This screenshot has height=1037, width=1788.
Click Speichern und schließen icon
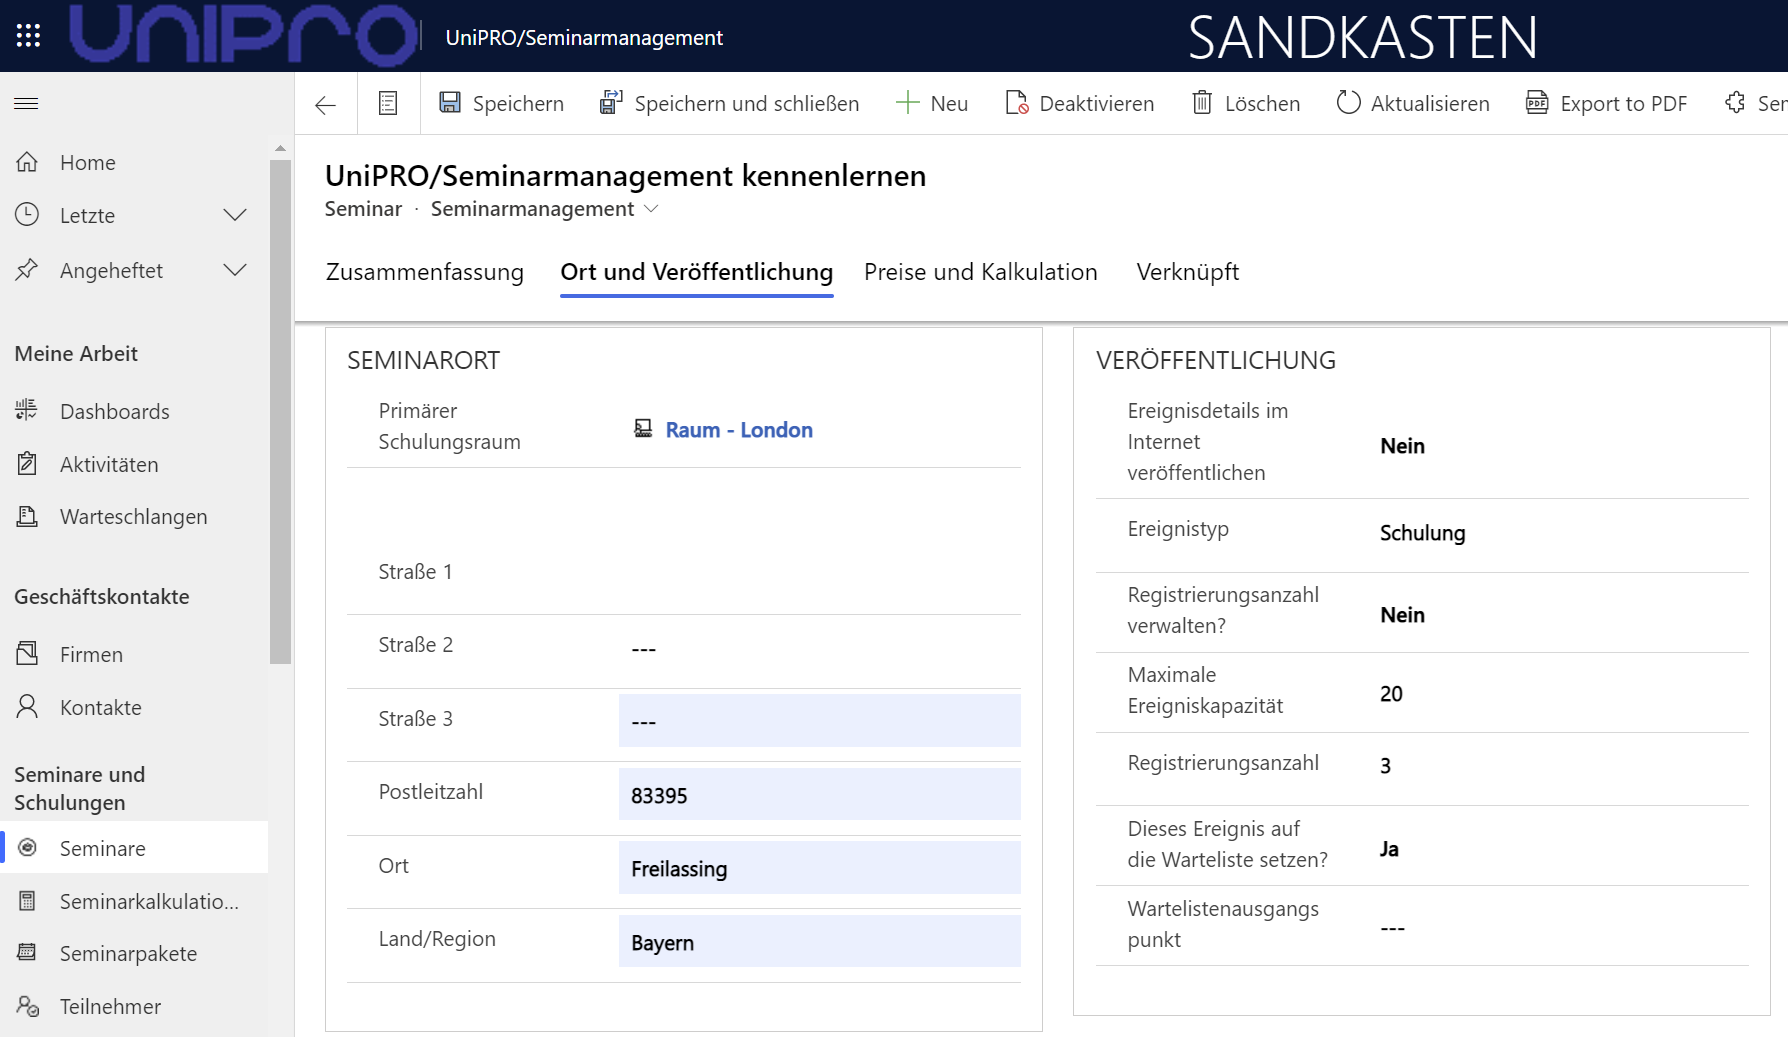[611, 102]
